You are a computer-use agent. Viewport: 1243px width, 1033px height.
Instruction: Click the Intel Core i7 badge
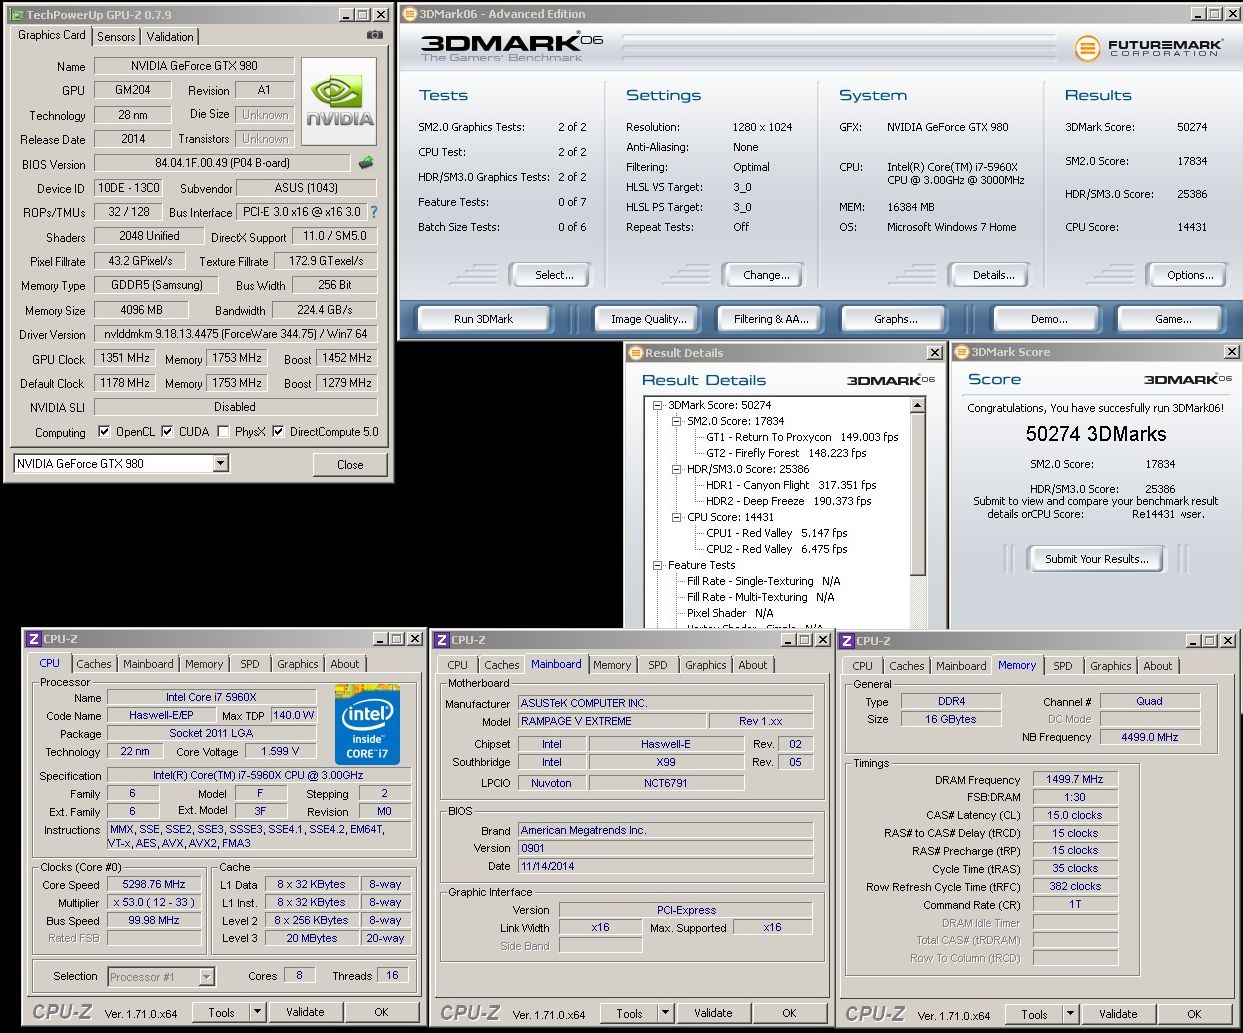(x=367, y=723)
